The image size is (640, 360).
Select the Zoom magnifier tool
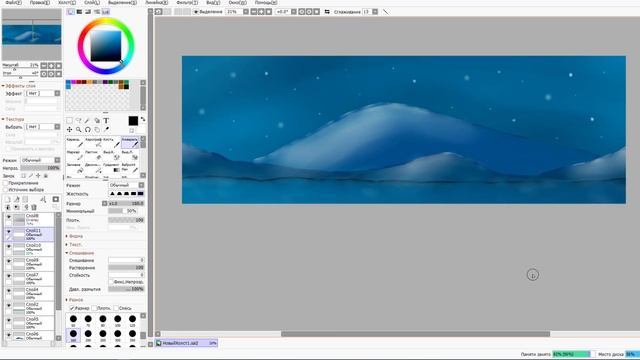[78, 129]
